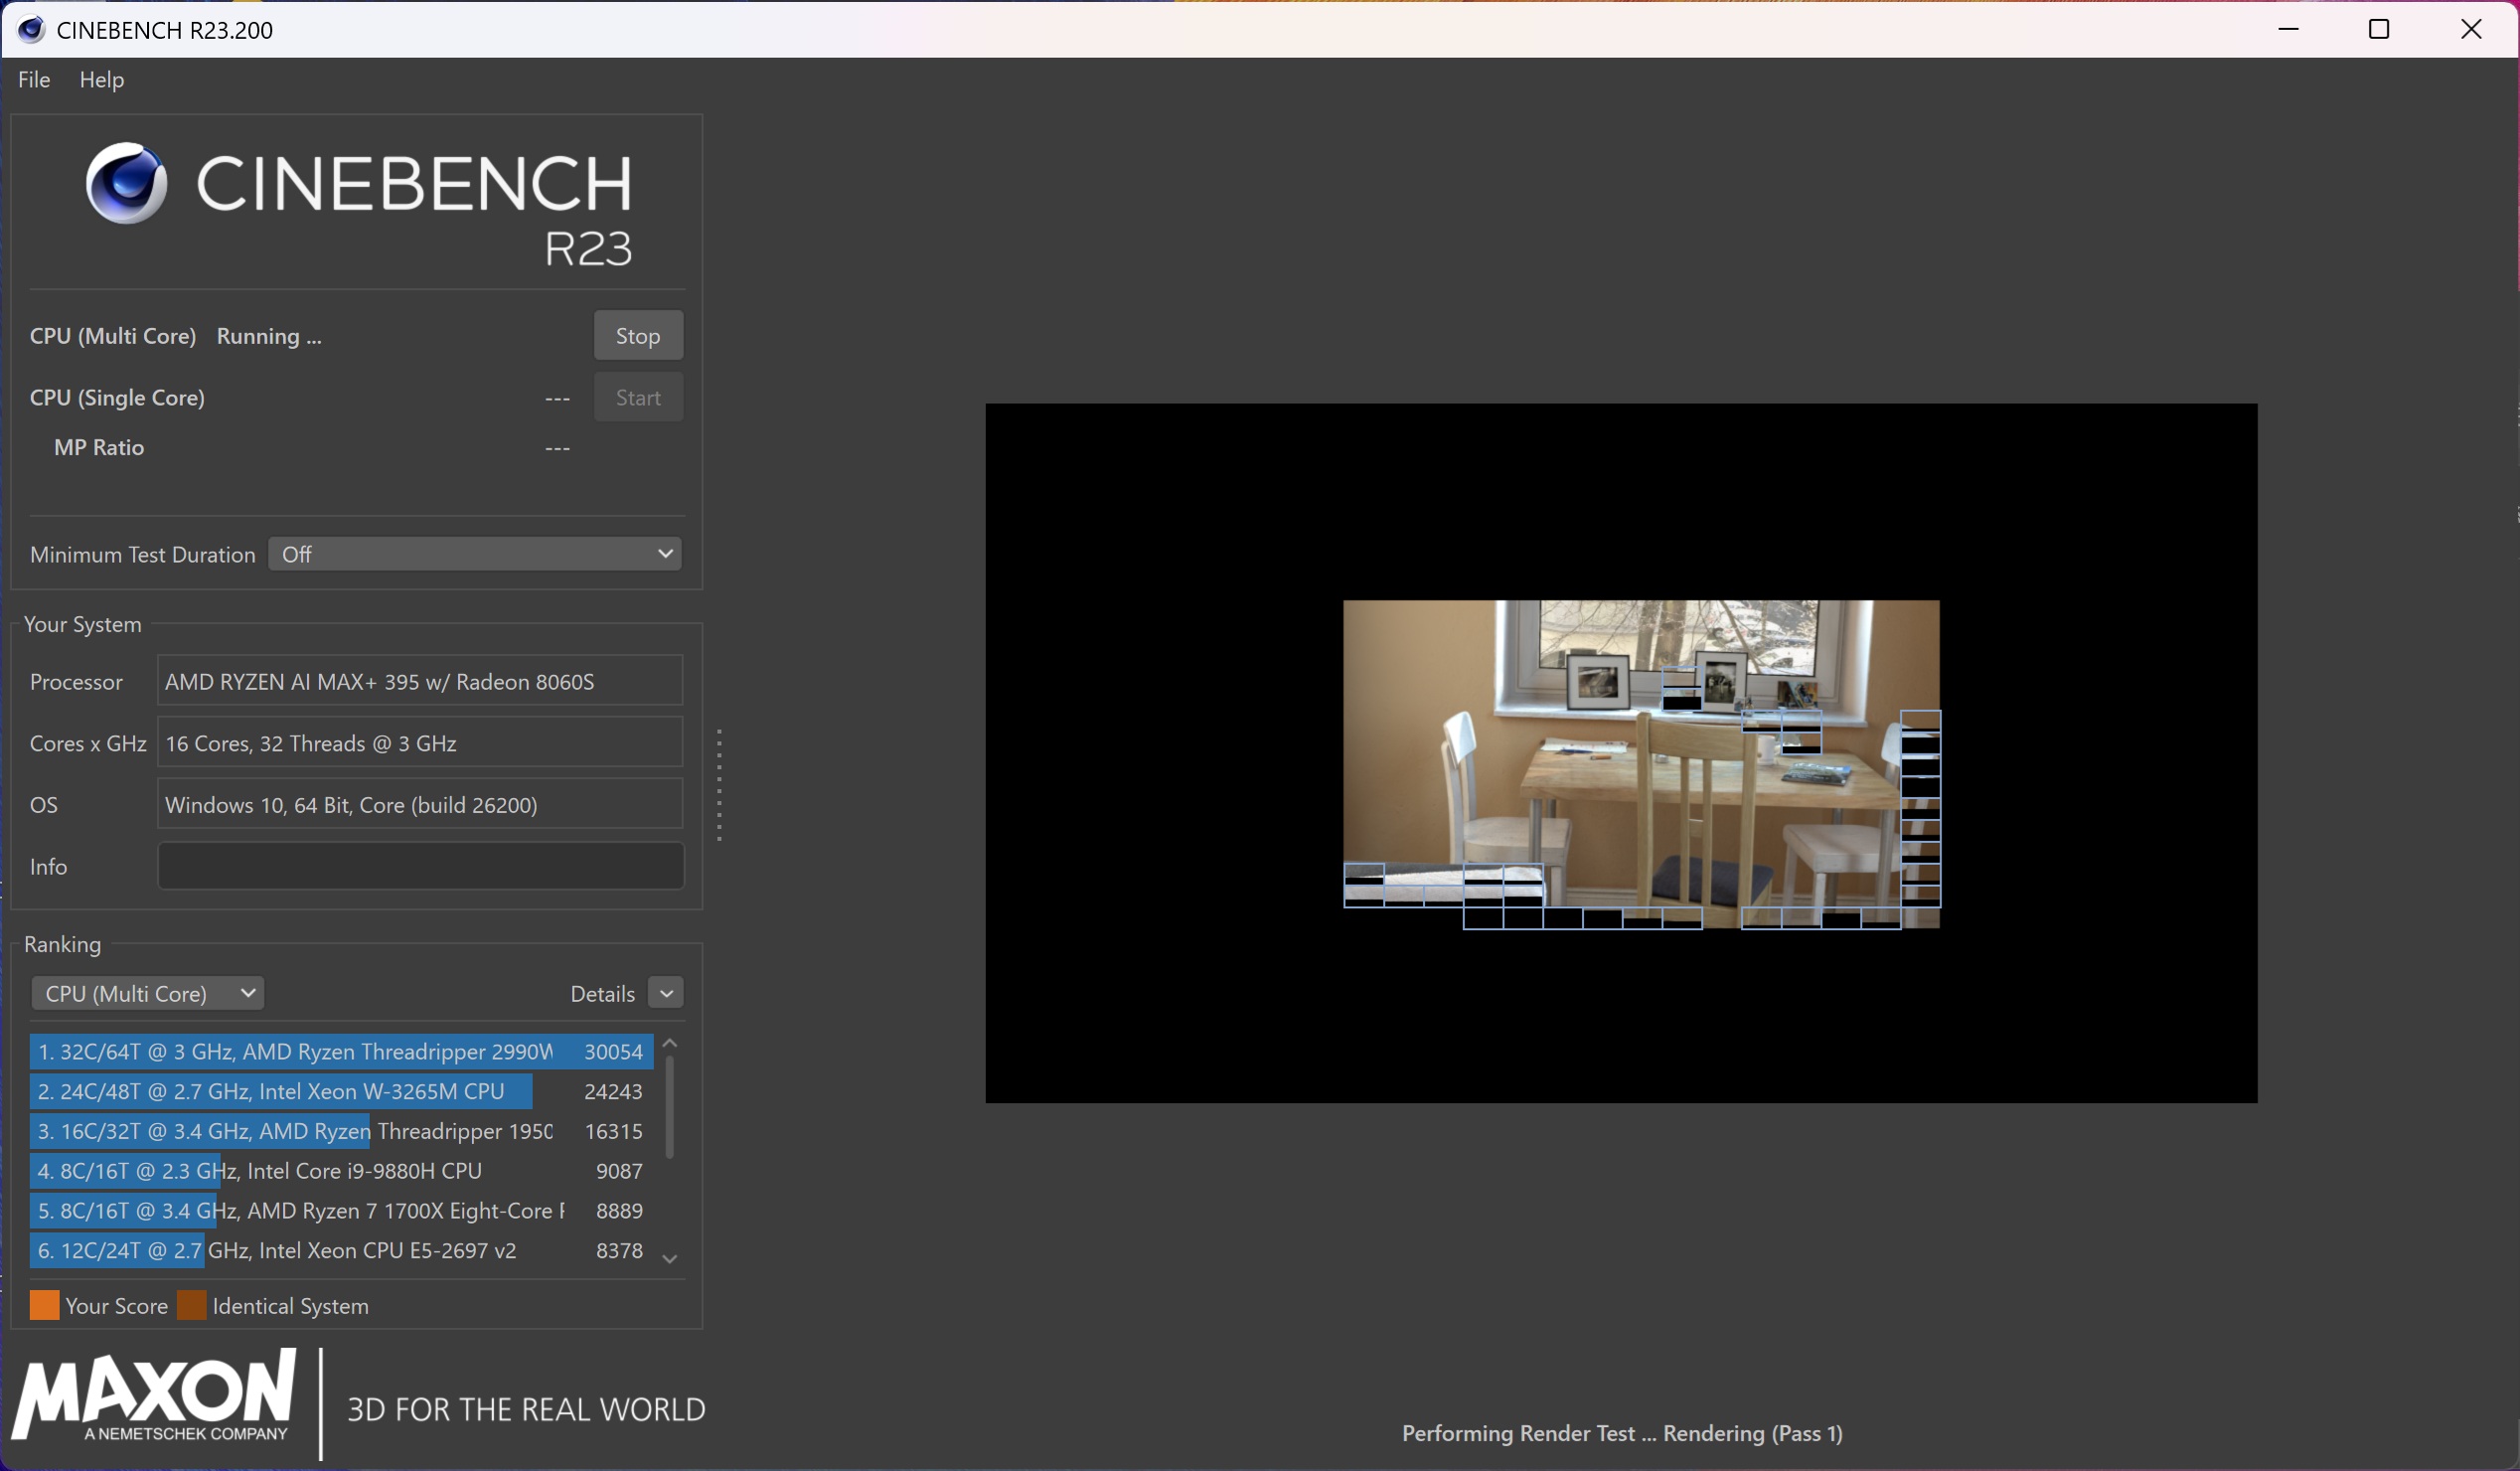
Task: Open the CPU (Multi Core) ranking dropdown
Action: [148, 993]
